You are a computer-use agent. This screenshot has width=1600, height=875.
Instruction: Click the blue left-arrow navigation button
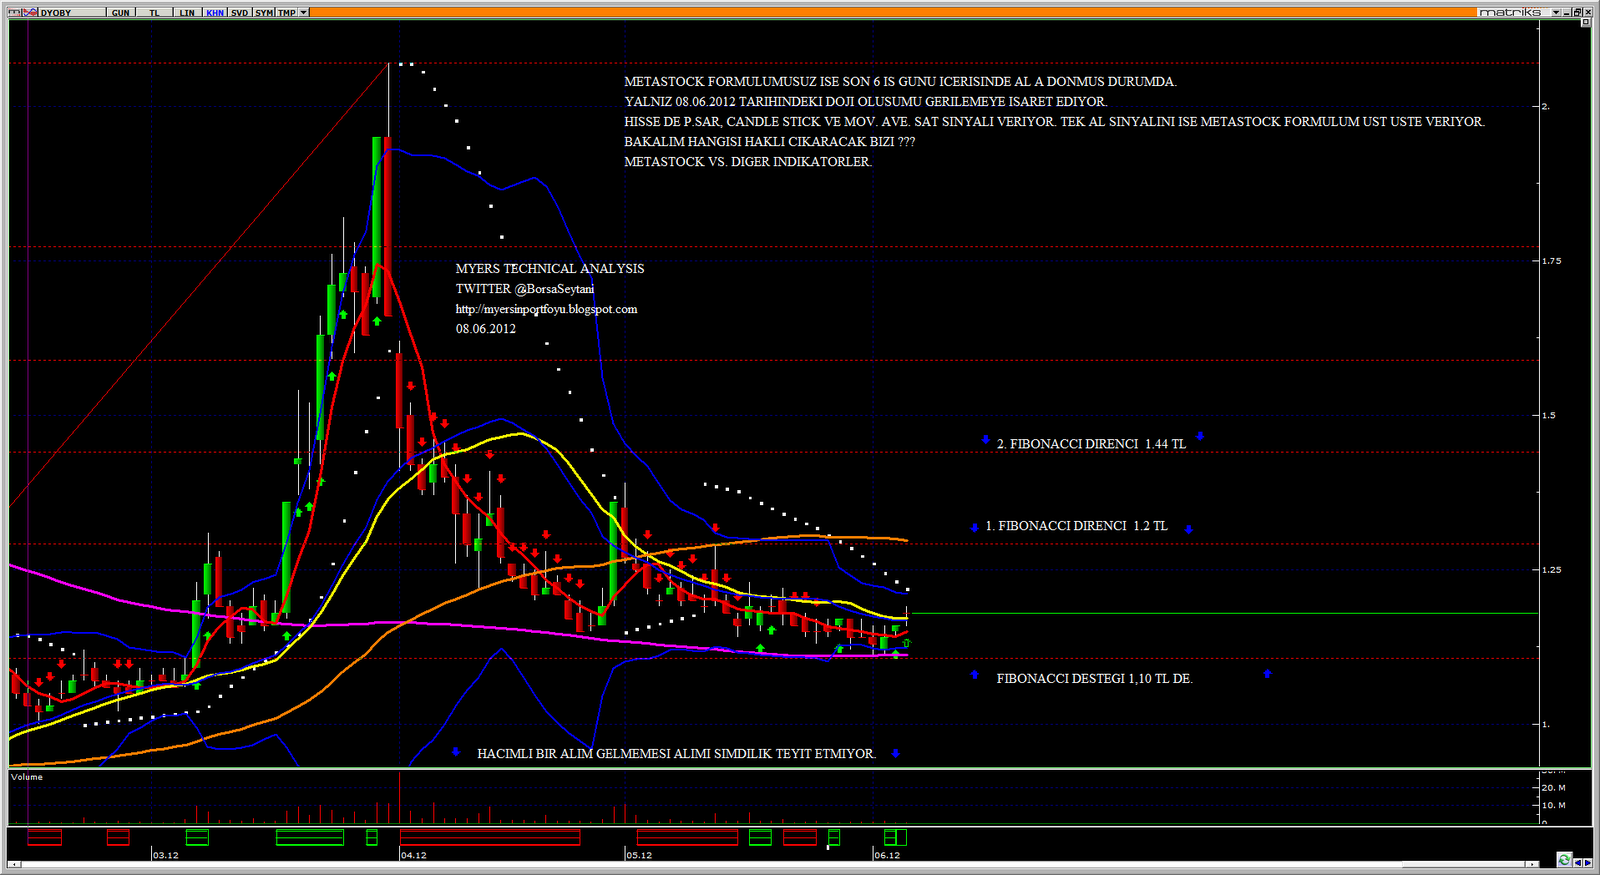(1578, 862)
